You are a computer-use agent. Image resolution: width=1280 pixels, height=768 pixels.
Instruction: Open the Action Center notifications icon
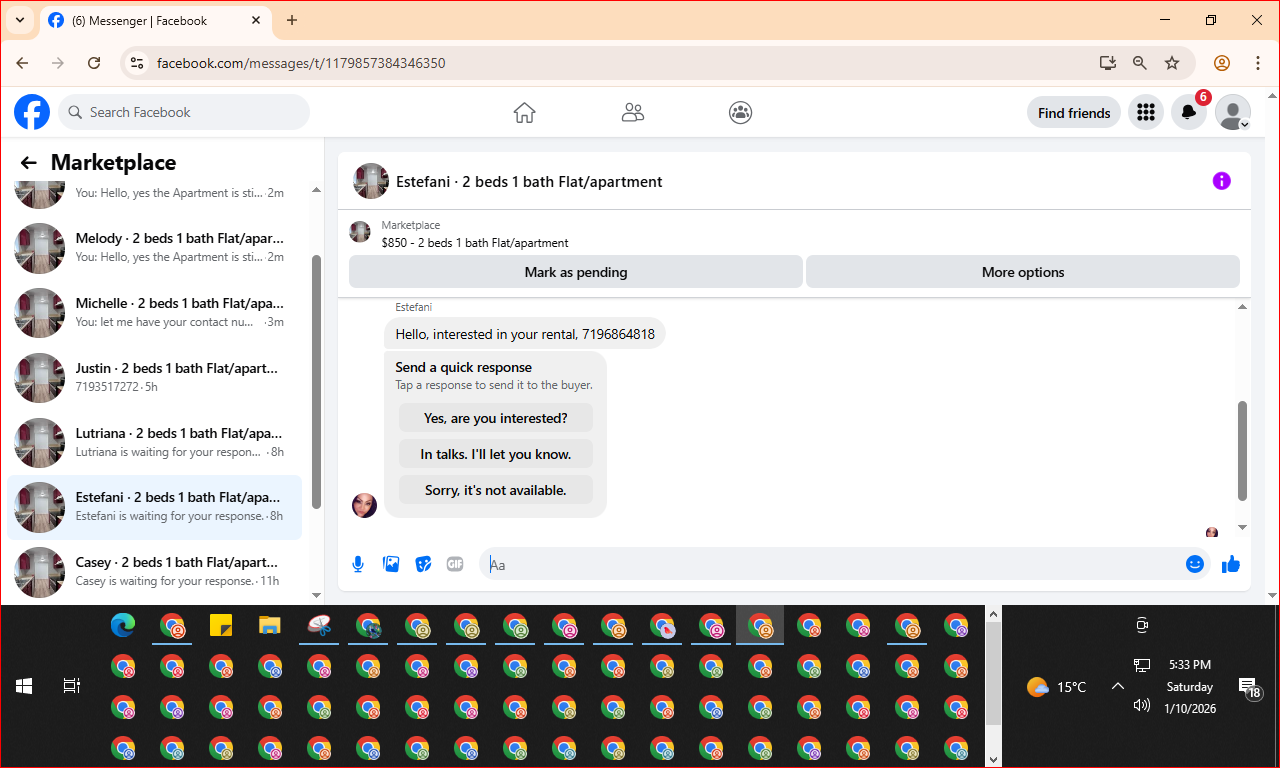coord(1250,687)
